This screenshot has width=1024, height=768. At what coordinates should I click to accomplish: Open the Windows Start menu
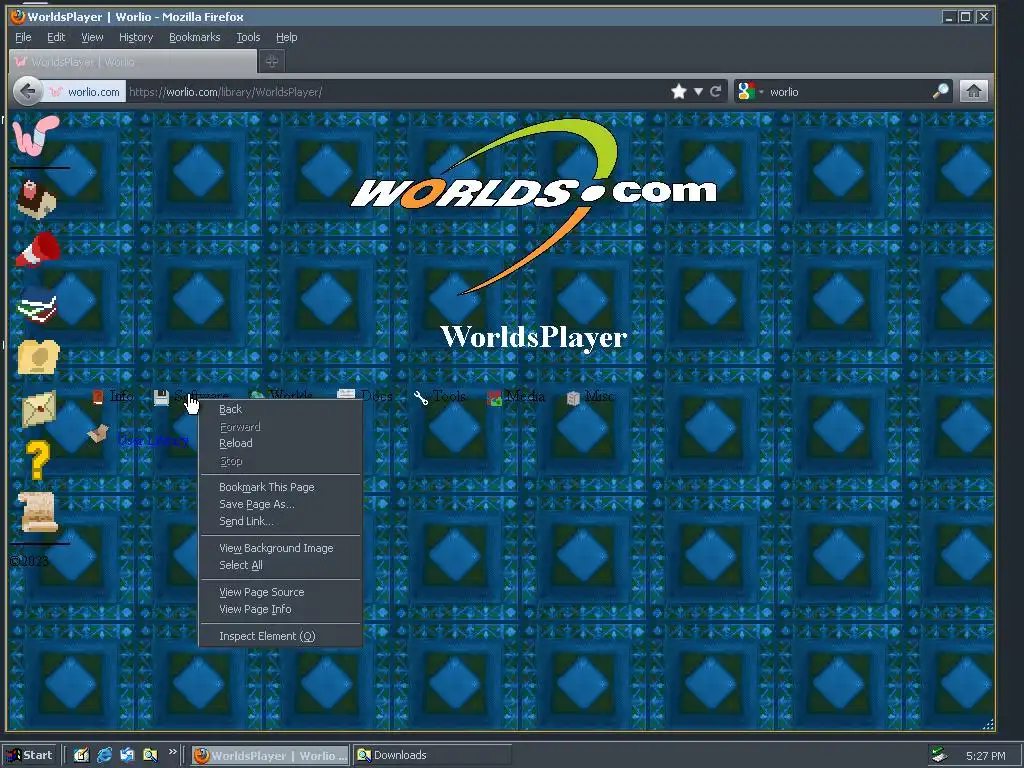point(30,756)
